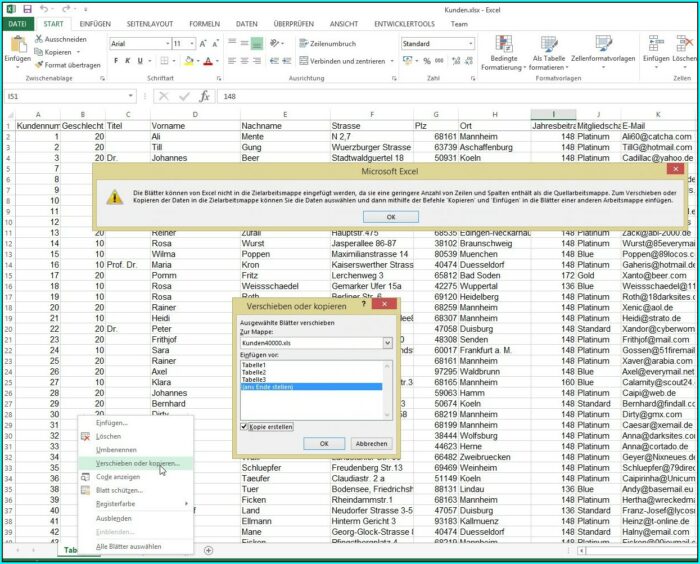
Task: Expand Registerfarbe submenu arrow
Action: pos(187,504)
